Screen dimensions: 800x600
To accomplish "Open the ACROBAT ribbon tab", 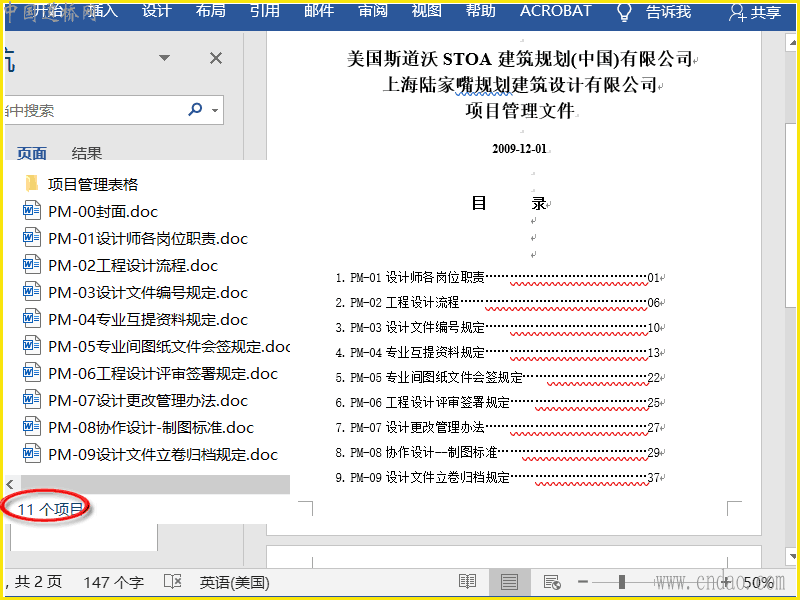I will tap(555, 11).
